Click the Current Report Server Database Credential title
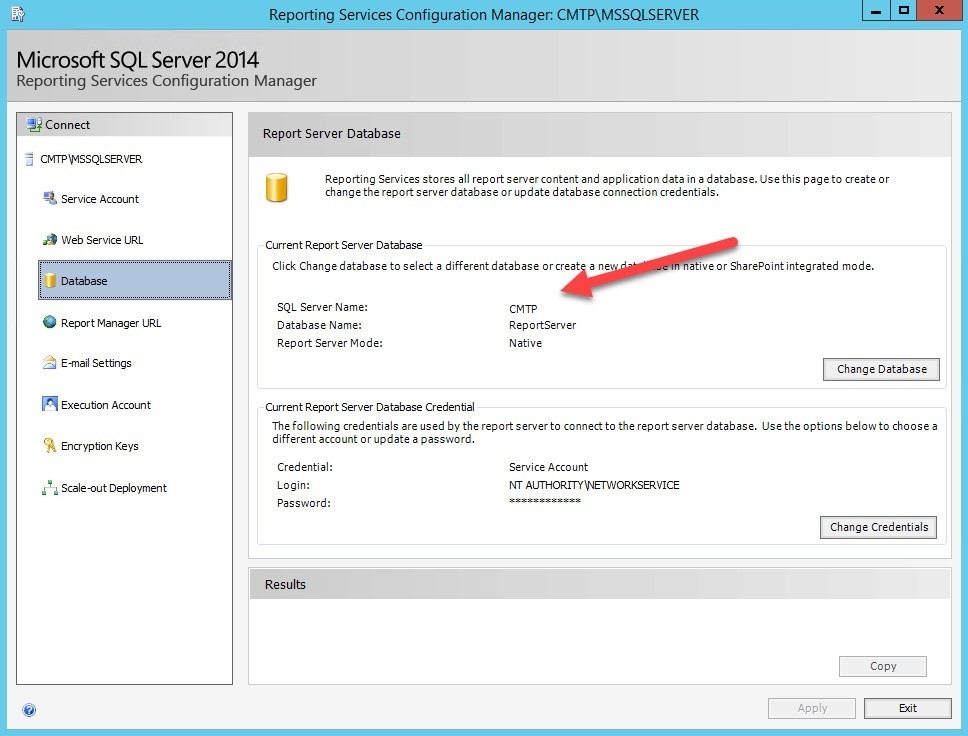This screenshot has width=968, height=736. pyautogui.click(x=370, y=407)
